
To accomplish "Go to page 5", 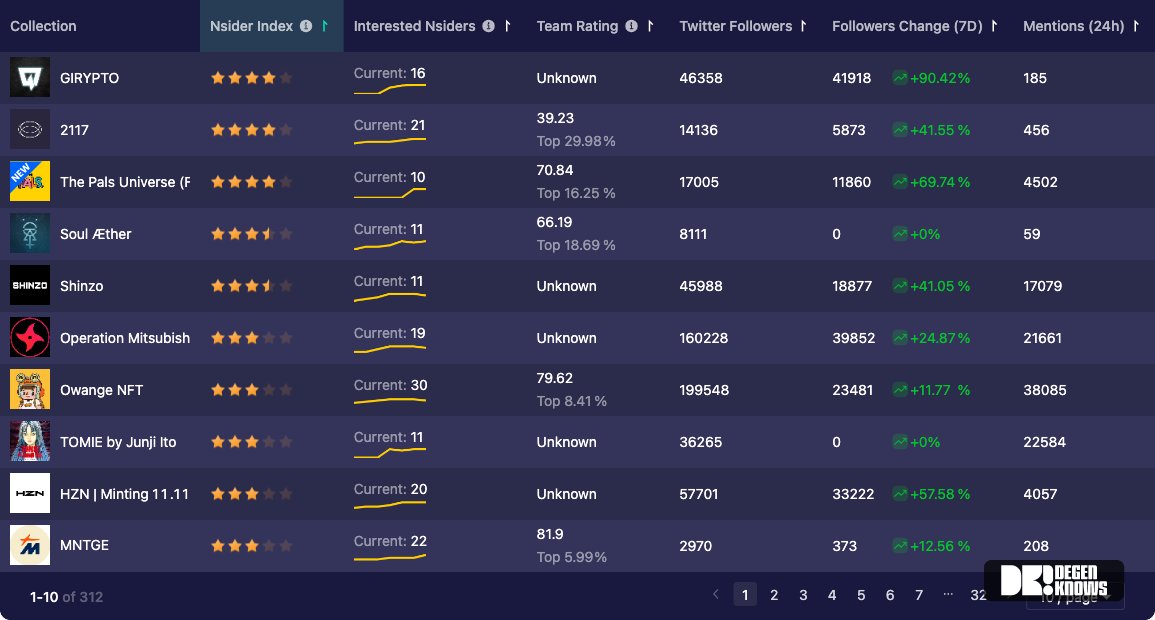I will pyautogui.click(x=860, y=595).
